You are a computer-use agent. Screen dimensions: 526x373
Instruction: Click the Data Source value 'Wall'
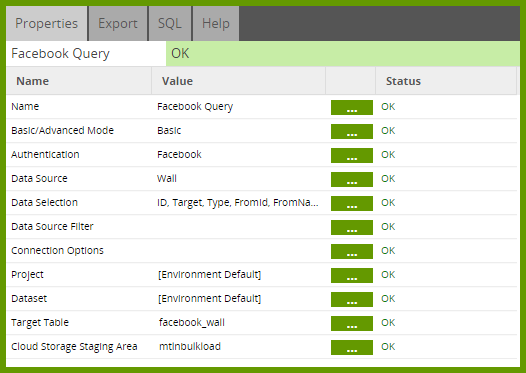coord(167,178)
